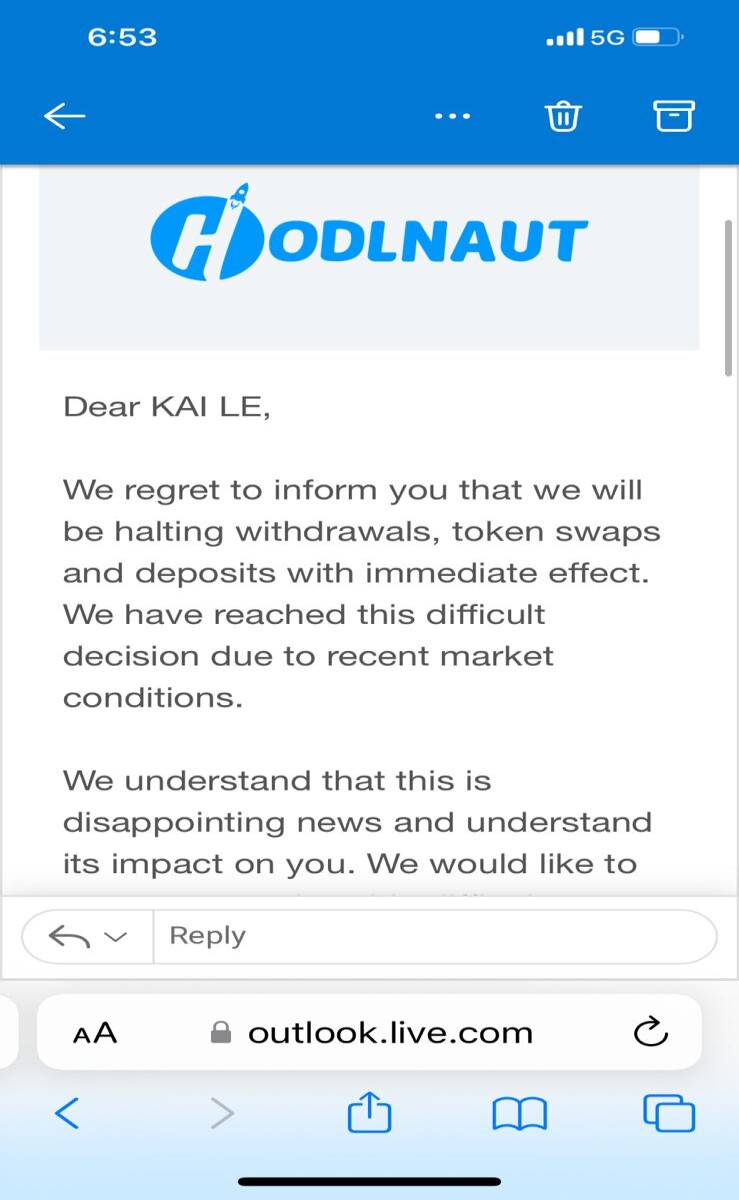Open the three-dot more options menu
The width and height of the screenshot is (739, 1200).
pyautogui.click(x=452, y=117)
